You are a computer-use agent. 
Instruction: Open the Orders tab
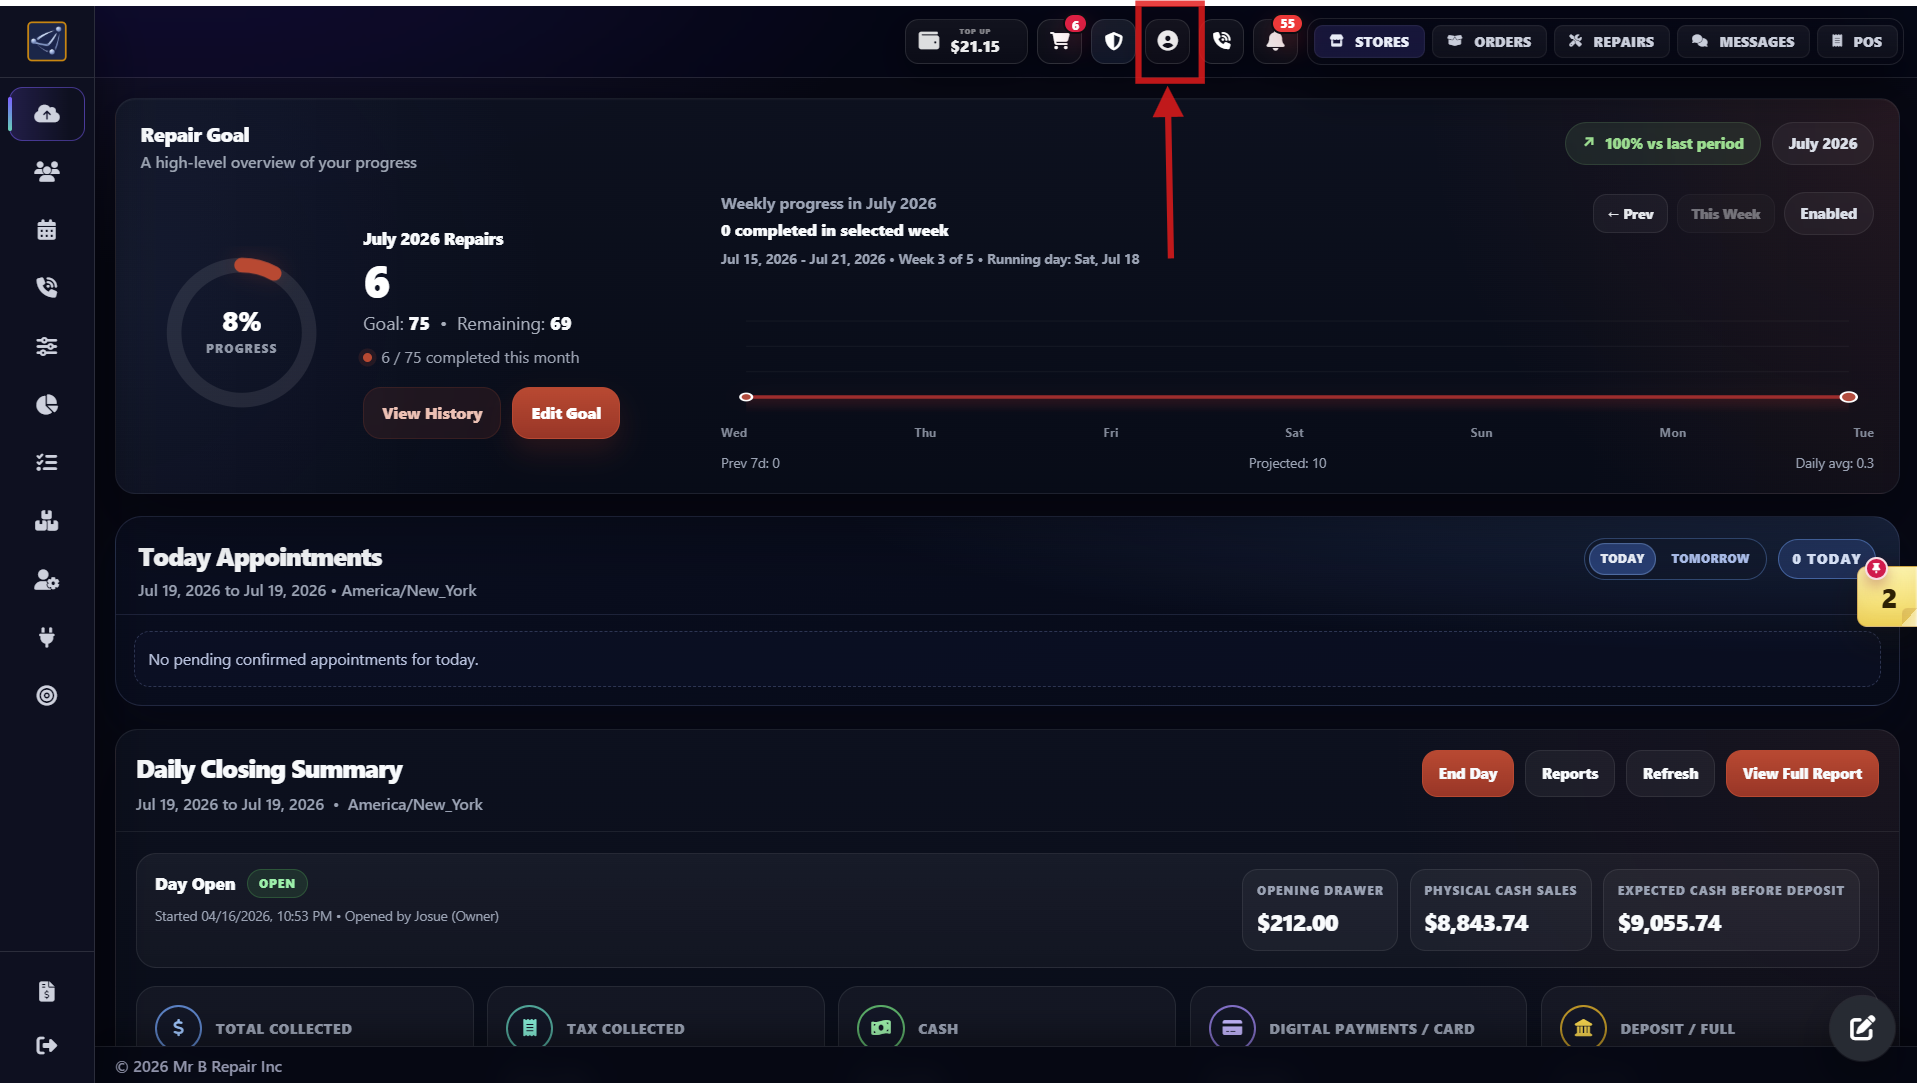tap(1489, 41)
